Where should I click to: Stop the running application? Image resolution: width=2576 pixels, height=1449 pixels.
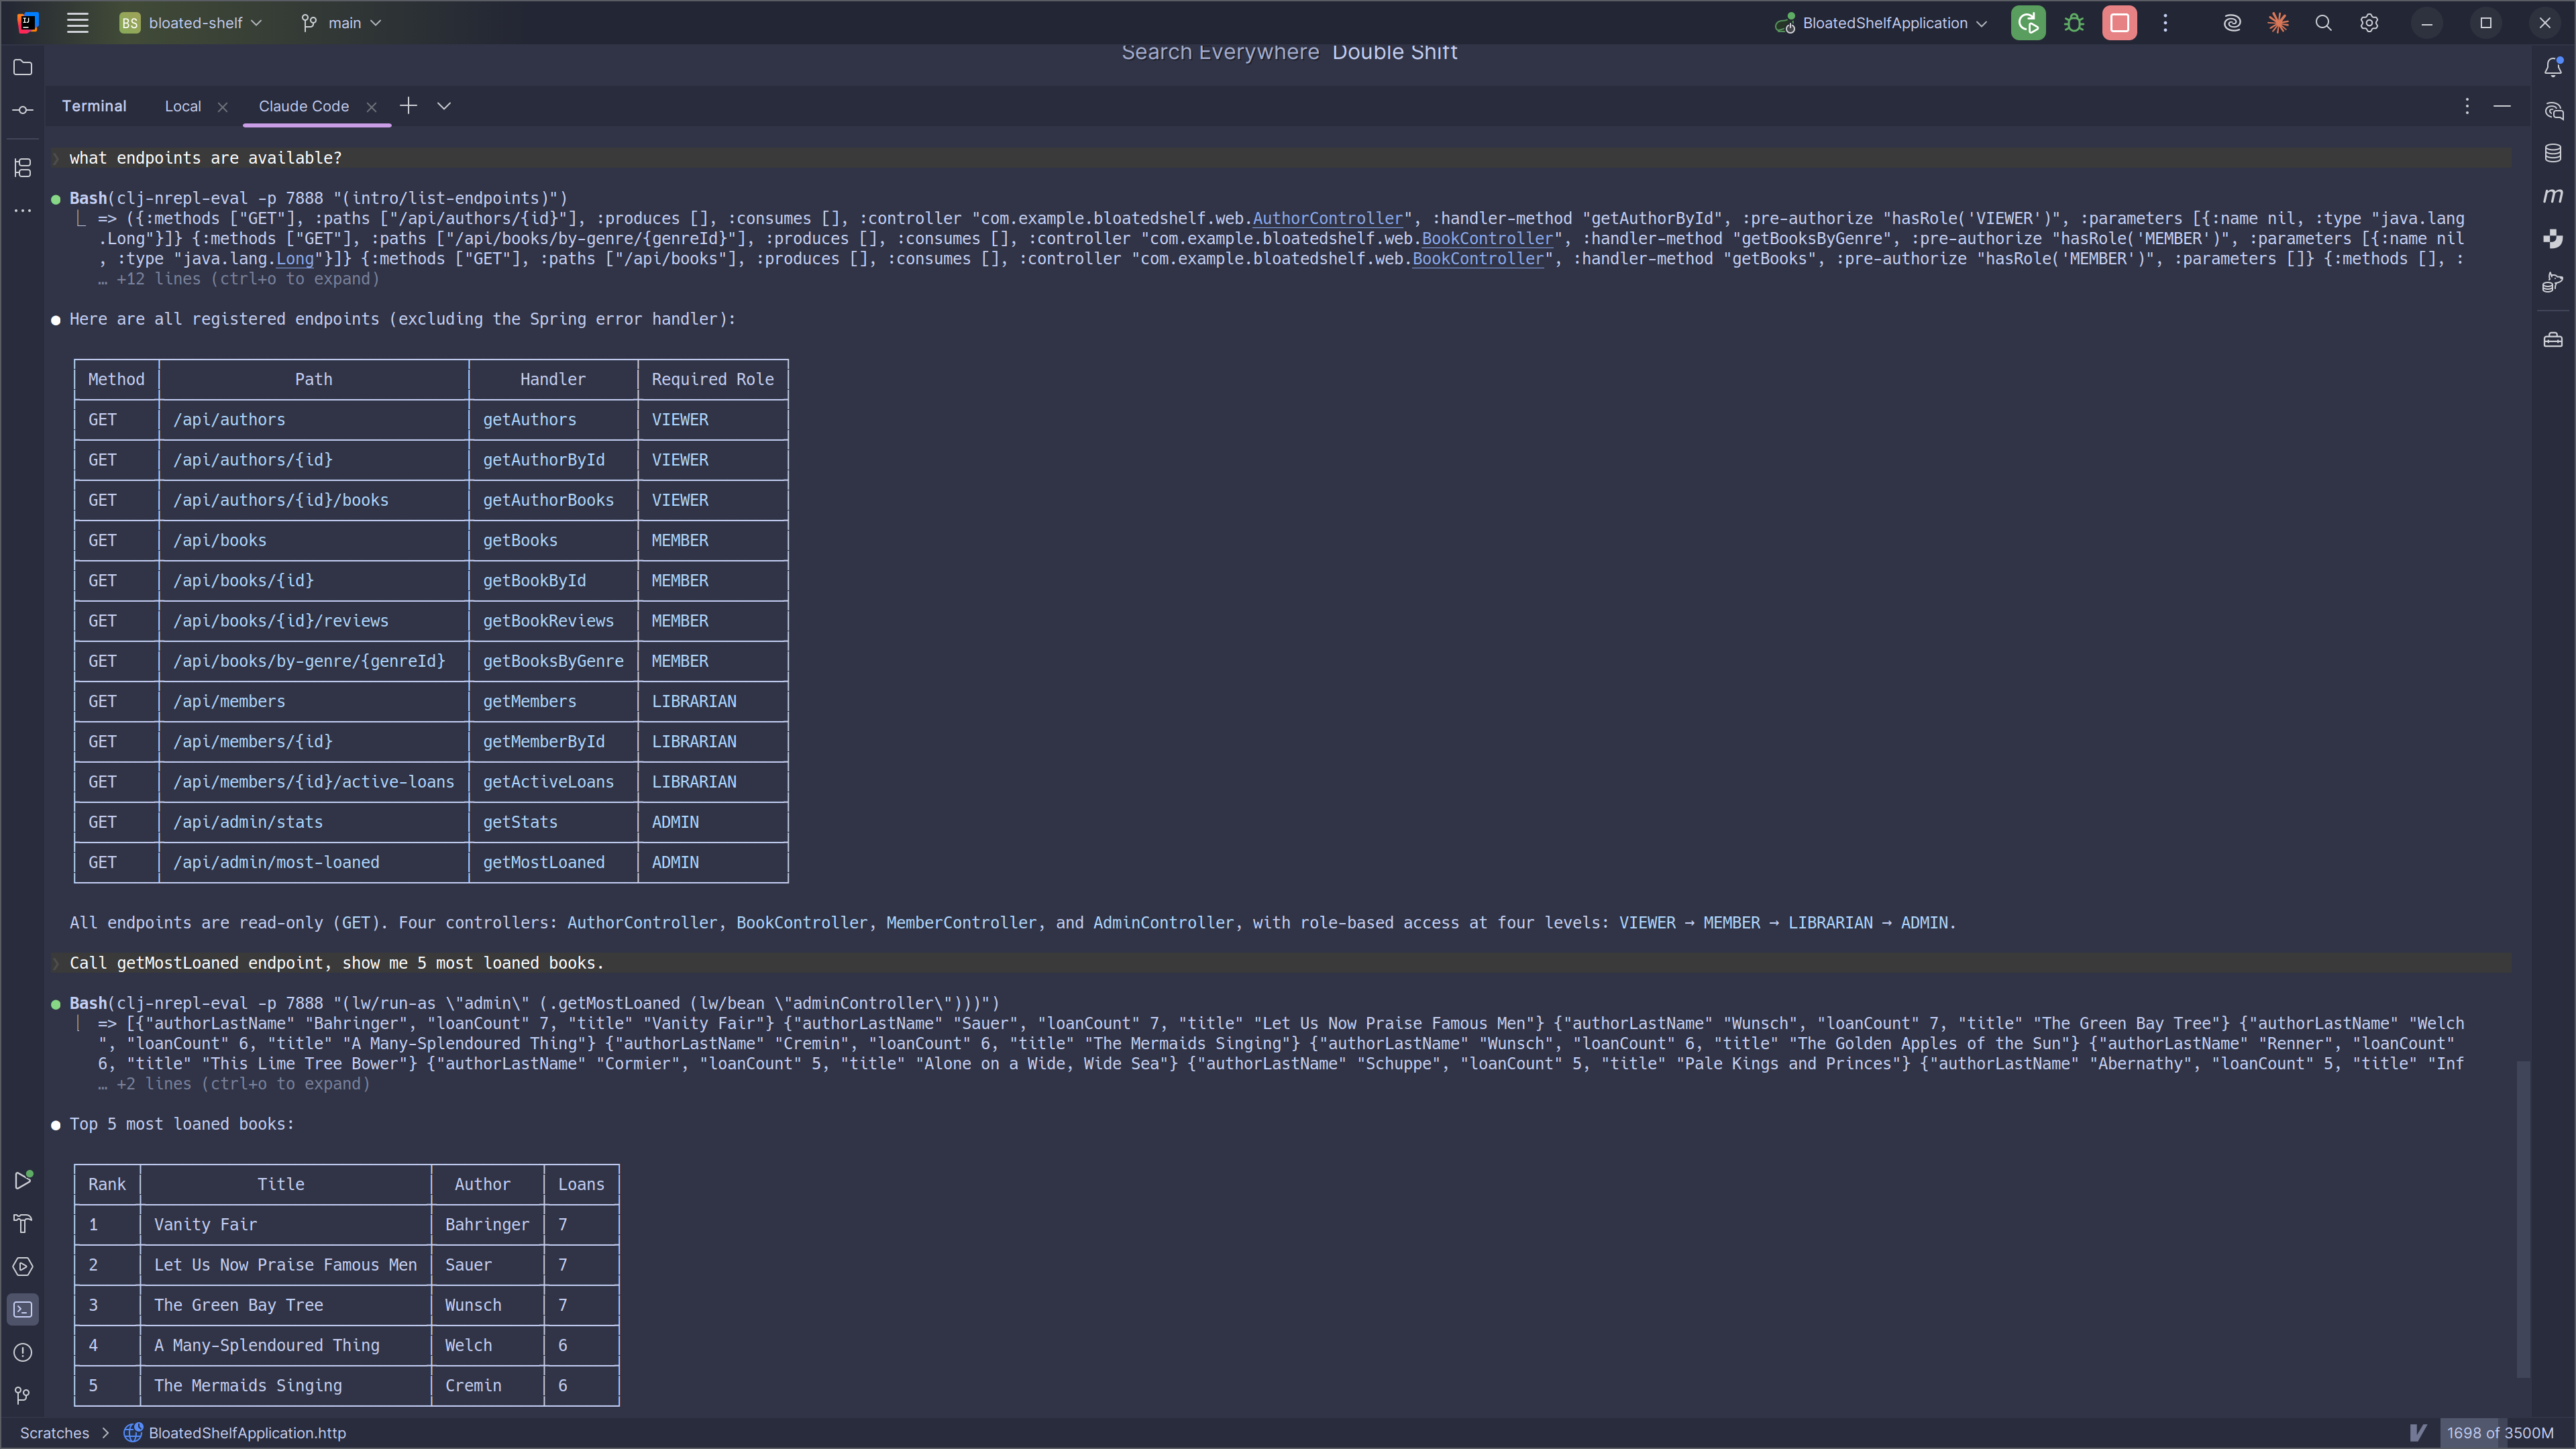click(x=2119, y=23)
